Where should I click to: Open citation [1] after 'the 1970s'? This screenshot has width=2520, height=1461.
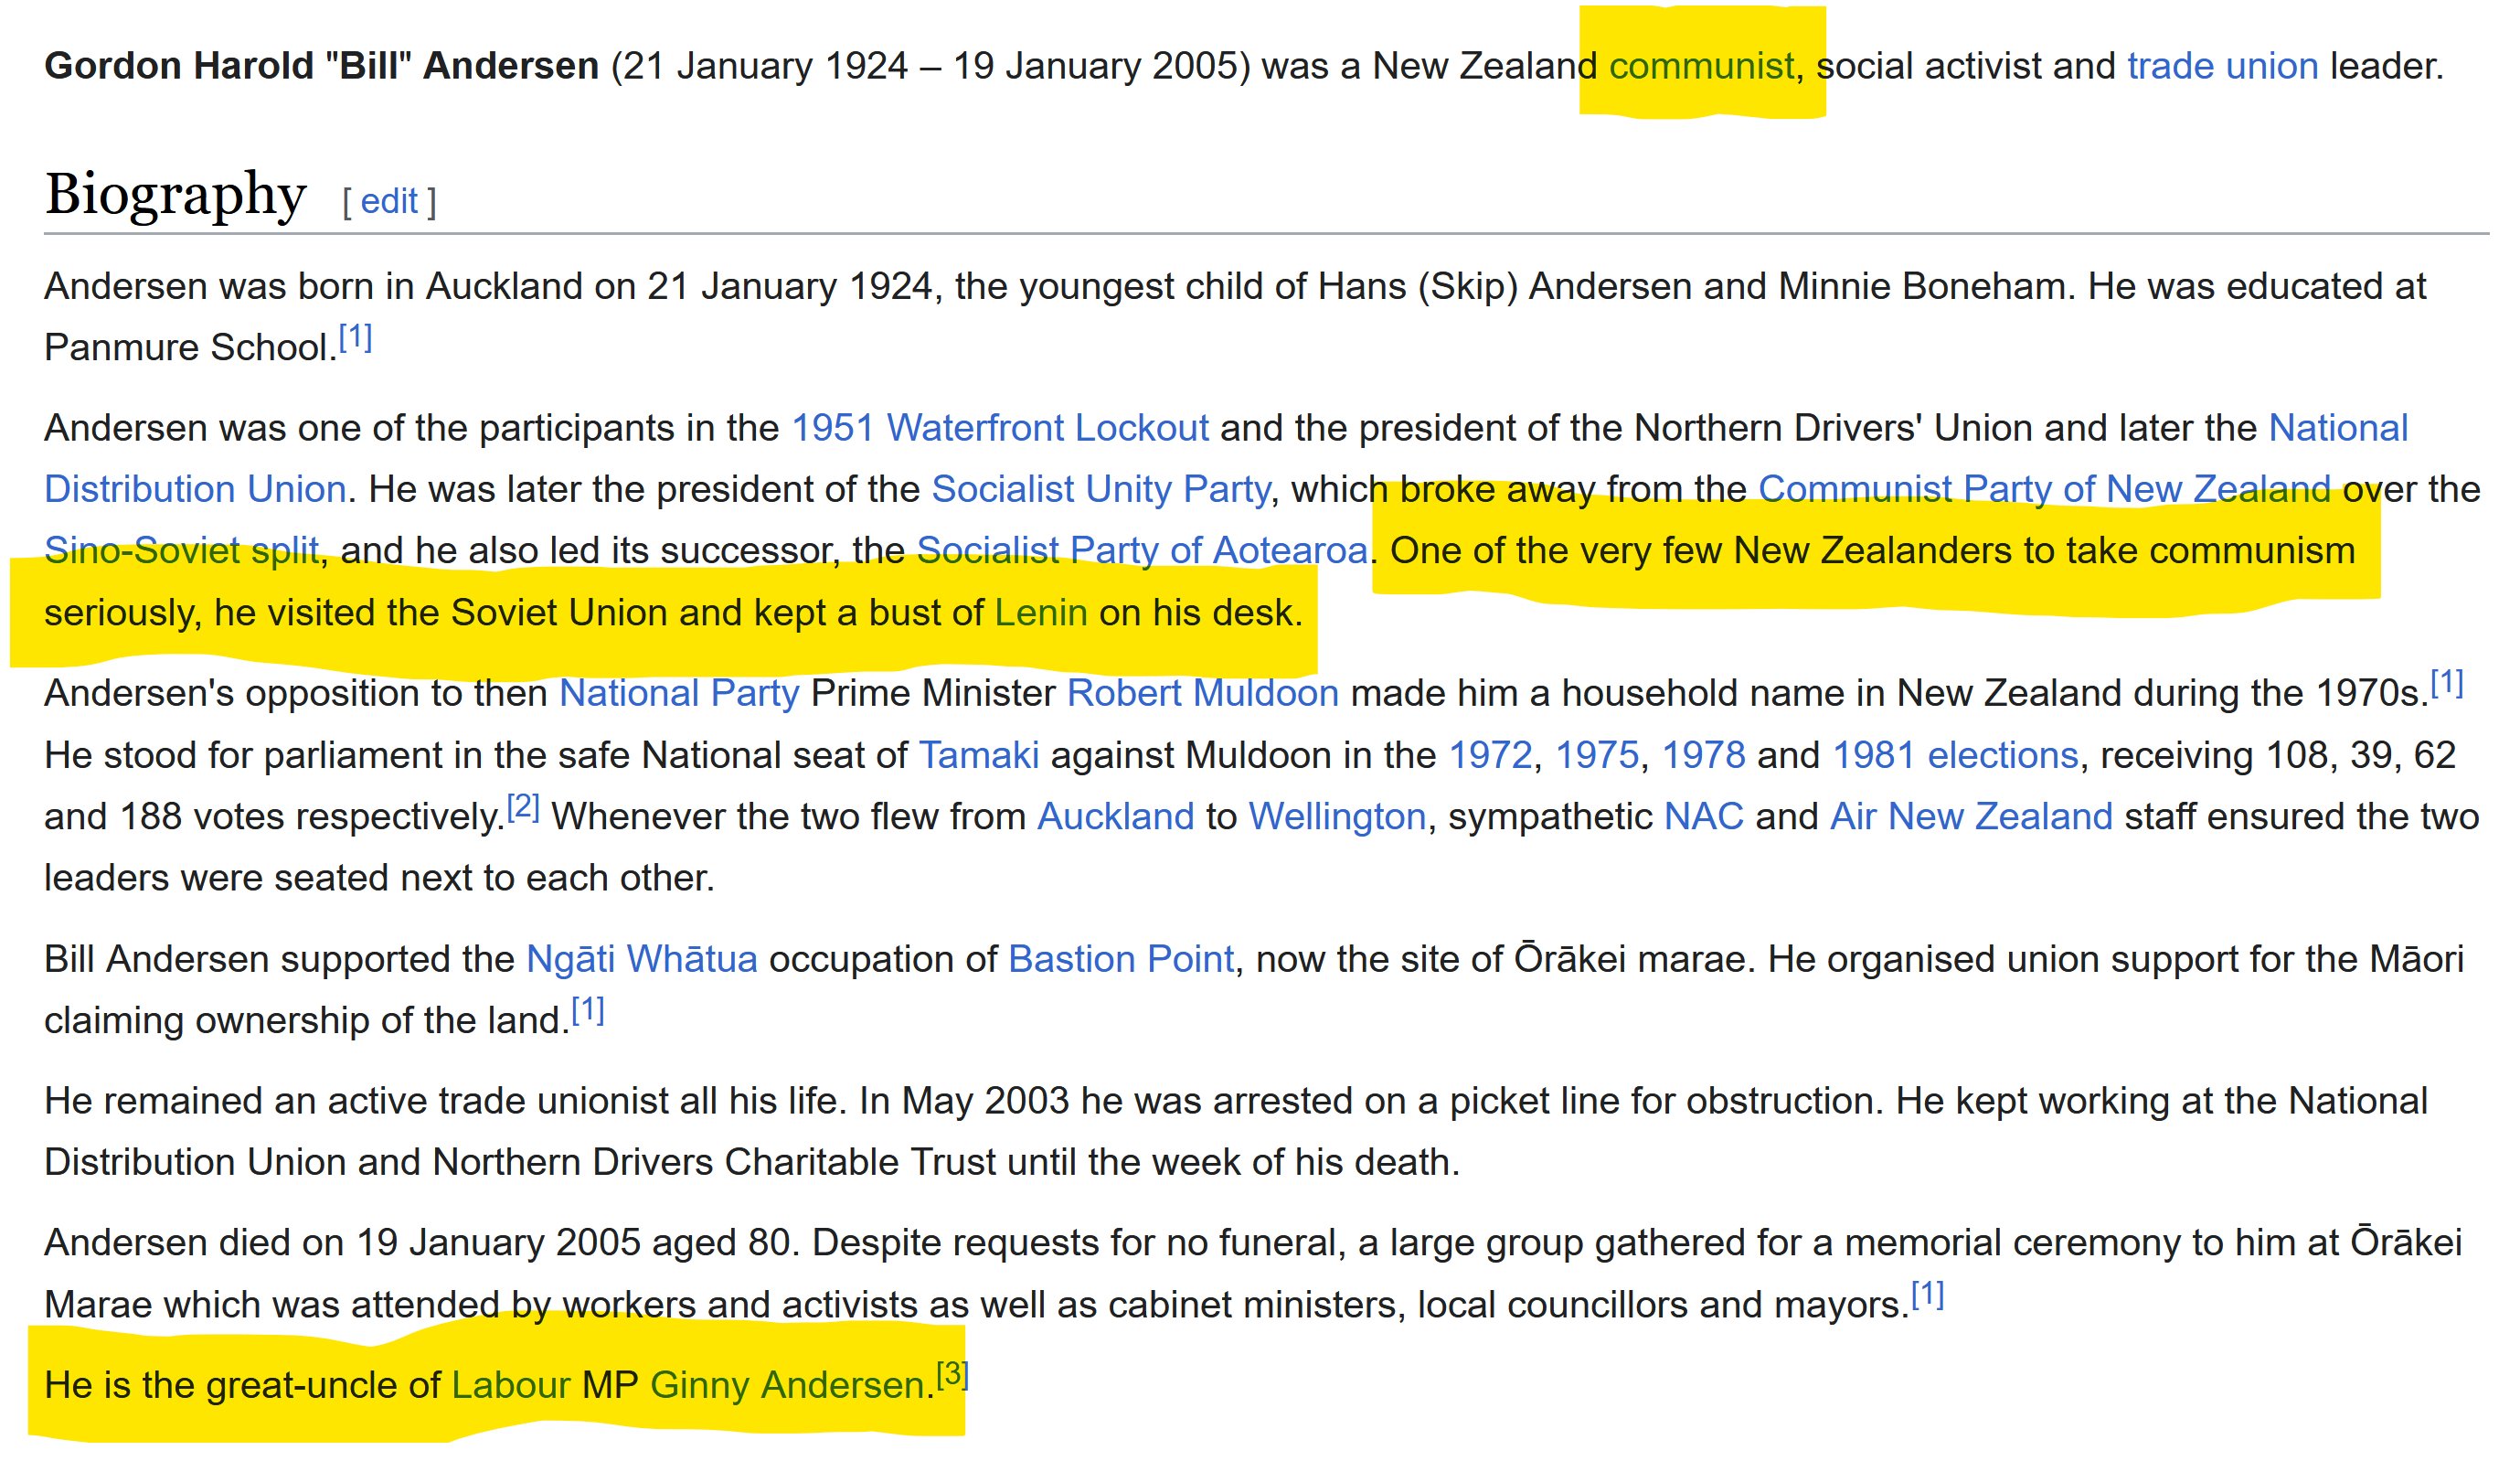(x=2446, y=684)
